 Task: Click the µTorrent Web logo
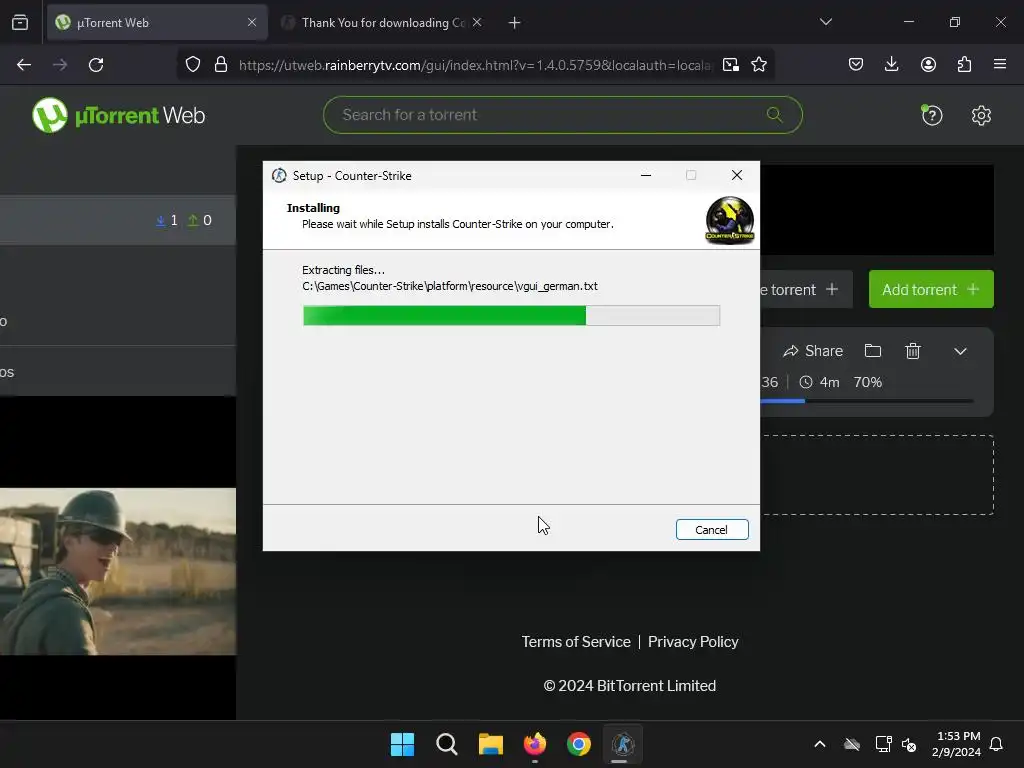[118, 116]
